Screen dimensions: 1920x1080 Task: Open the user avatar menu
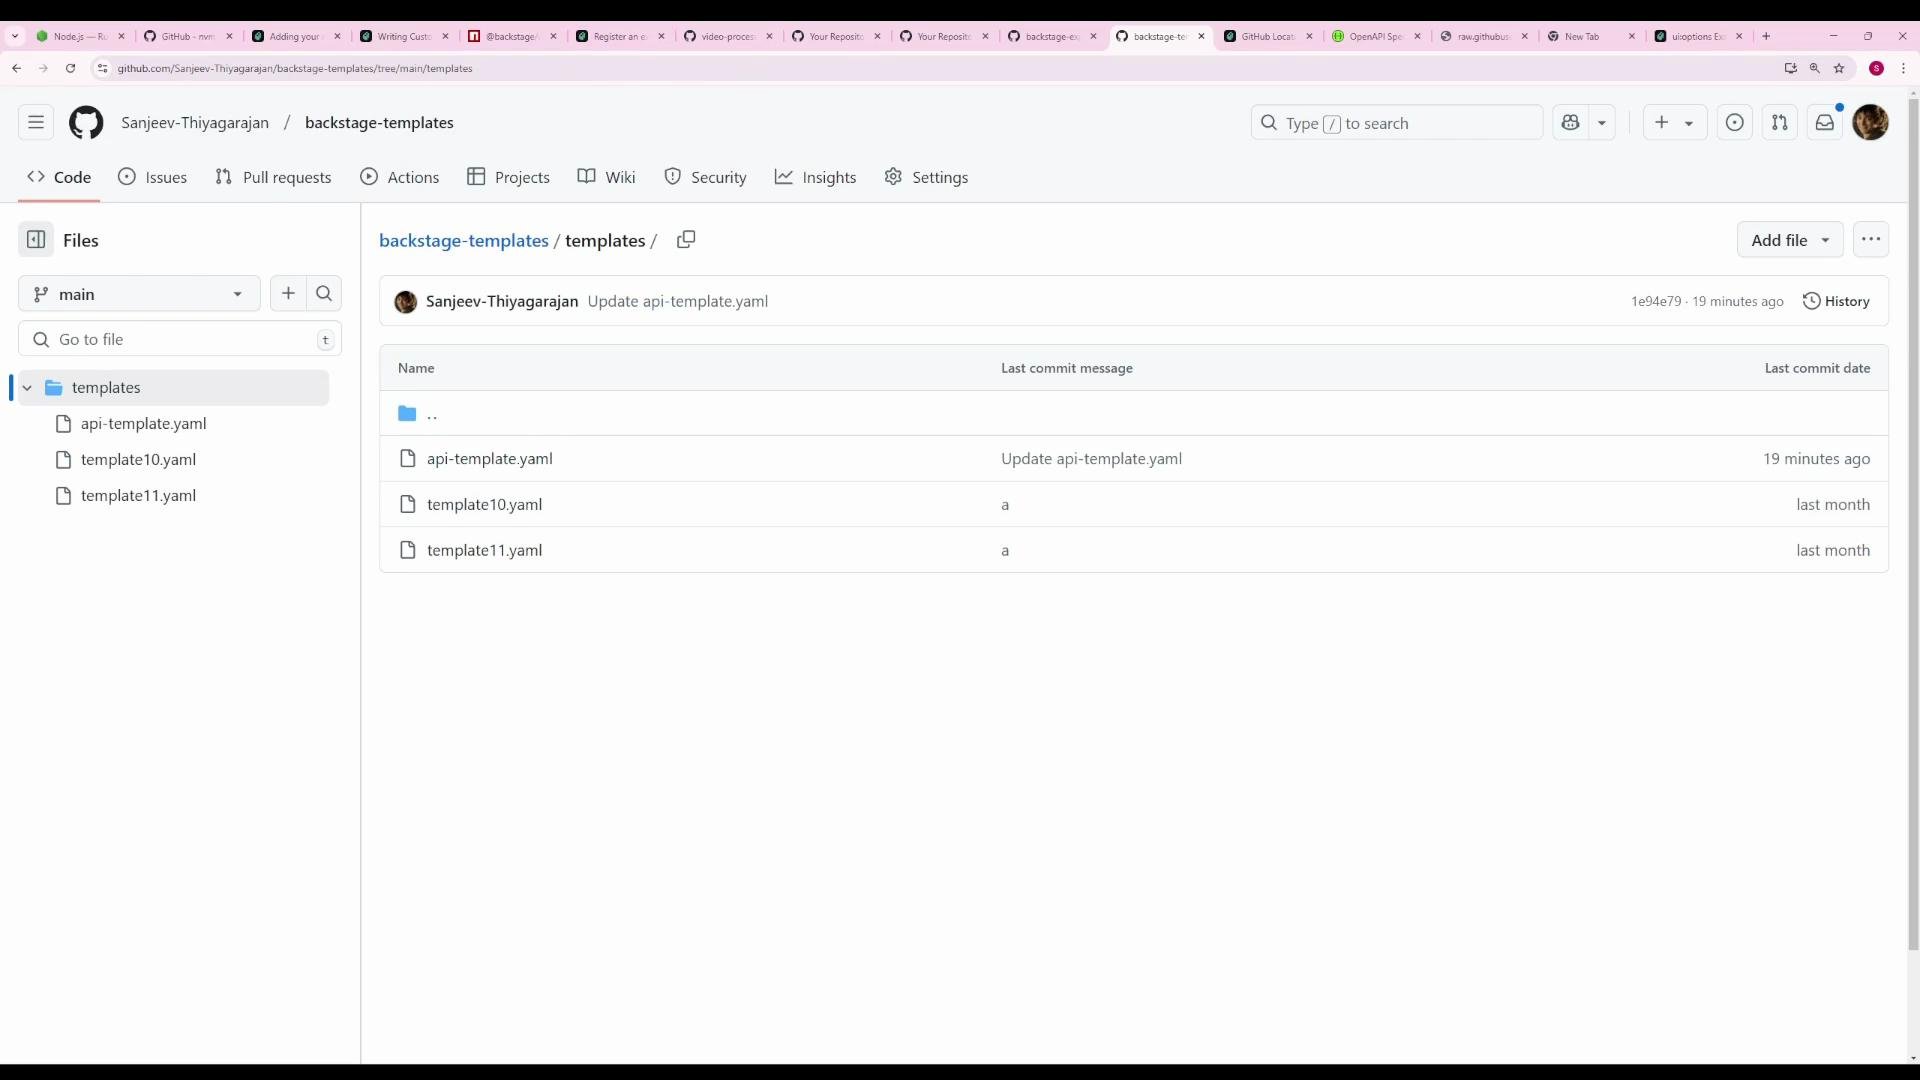pos(1871,122)
